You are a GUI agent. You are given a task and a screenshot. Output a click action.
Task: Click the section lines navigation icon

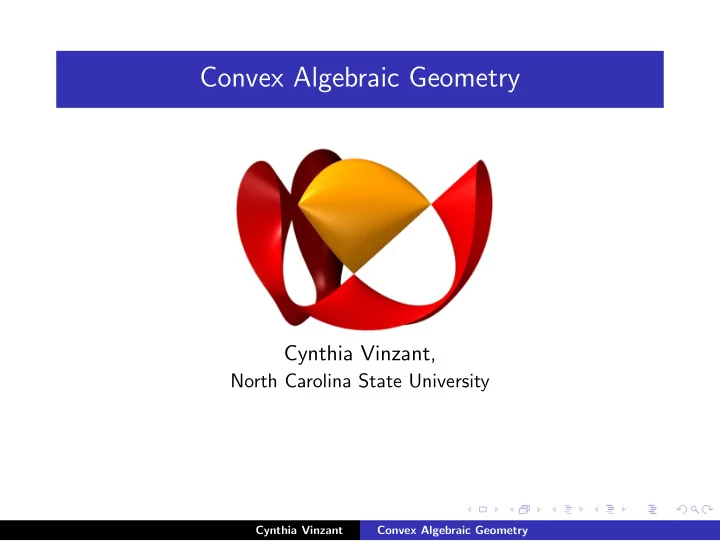[x=610, y=509]
